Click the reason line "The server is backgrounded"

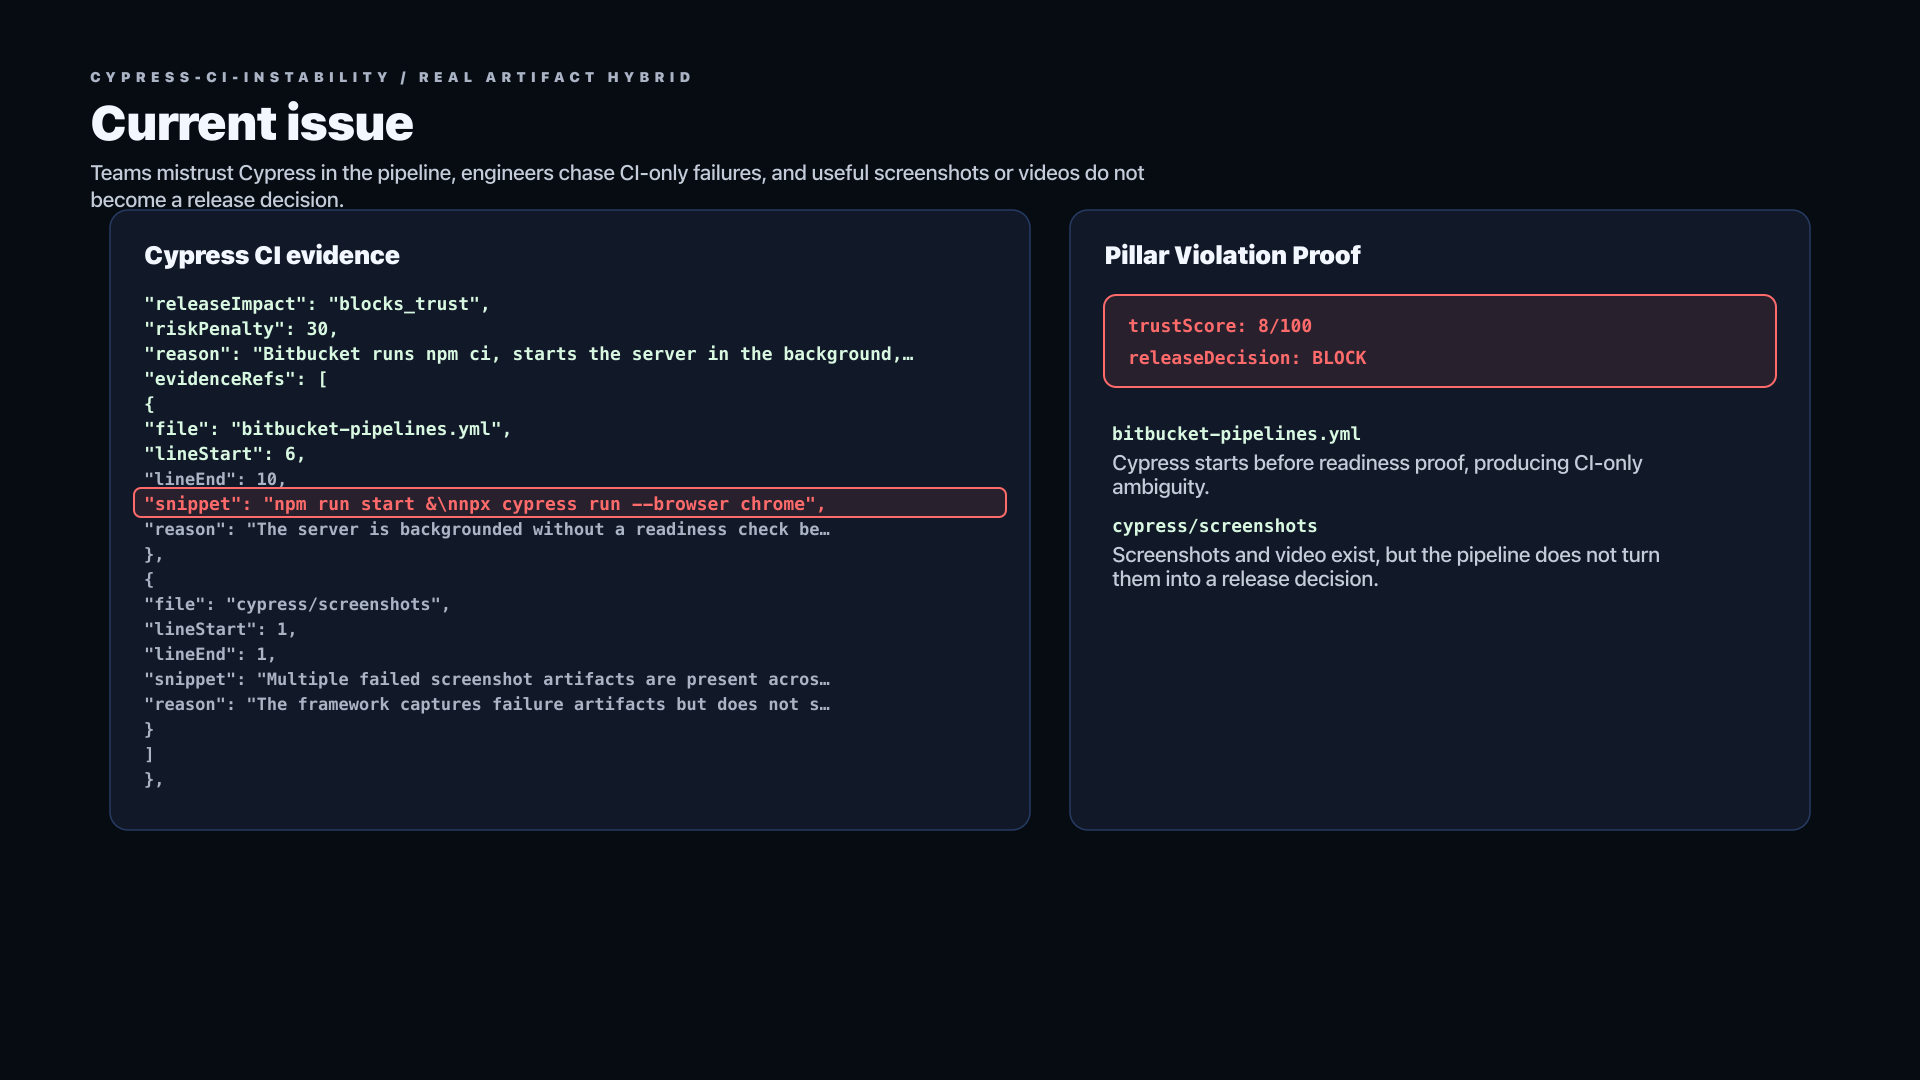click(487, 529)
